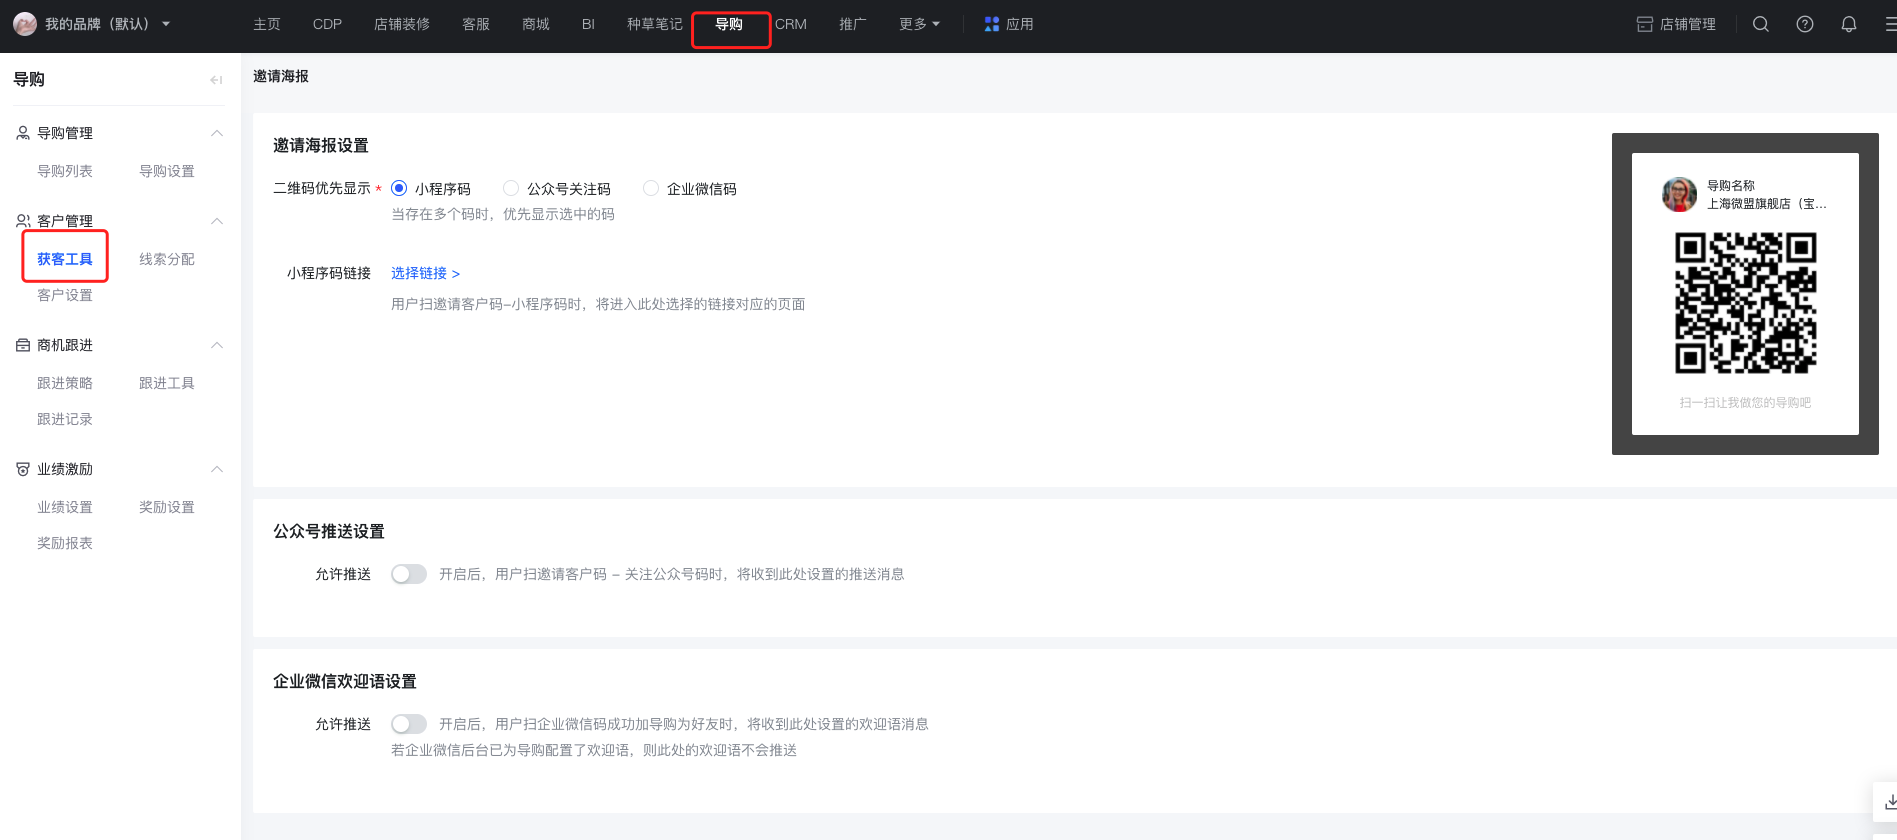Open the 客服 tab
The height and width of the screenshot is (840, 1897).
(x=476, y=24)
